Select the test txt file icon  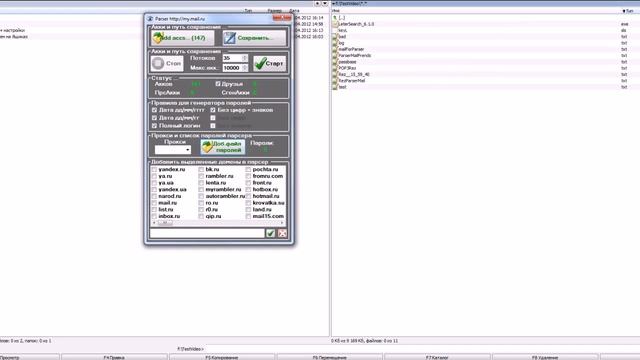335,87
